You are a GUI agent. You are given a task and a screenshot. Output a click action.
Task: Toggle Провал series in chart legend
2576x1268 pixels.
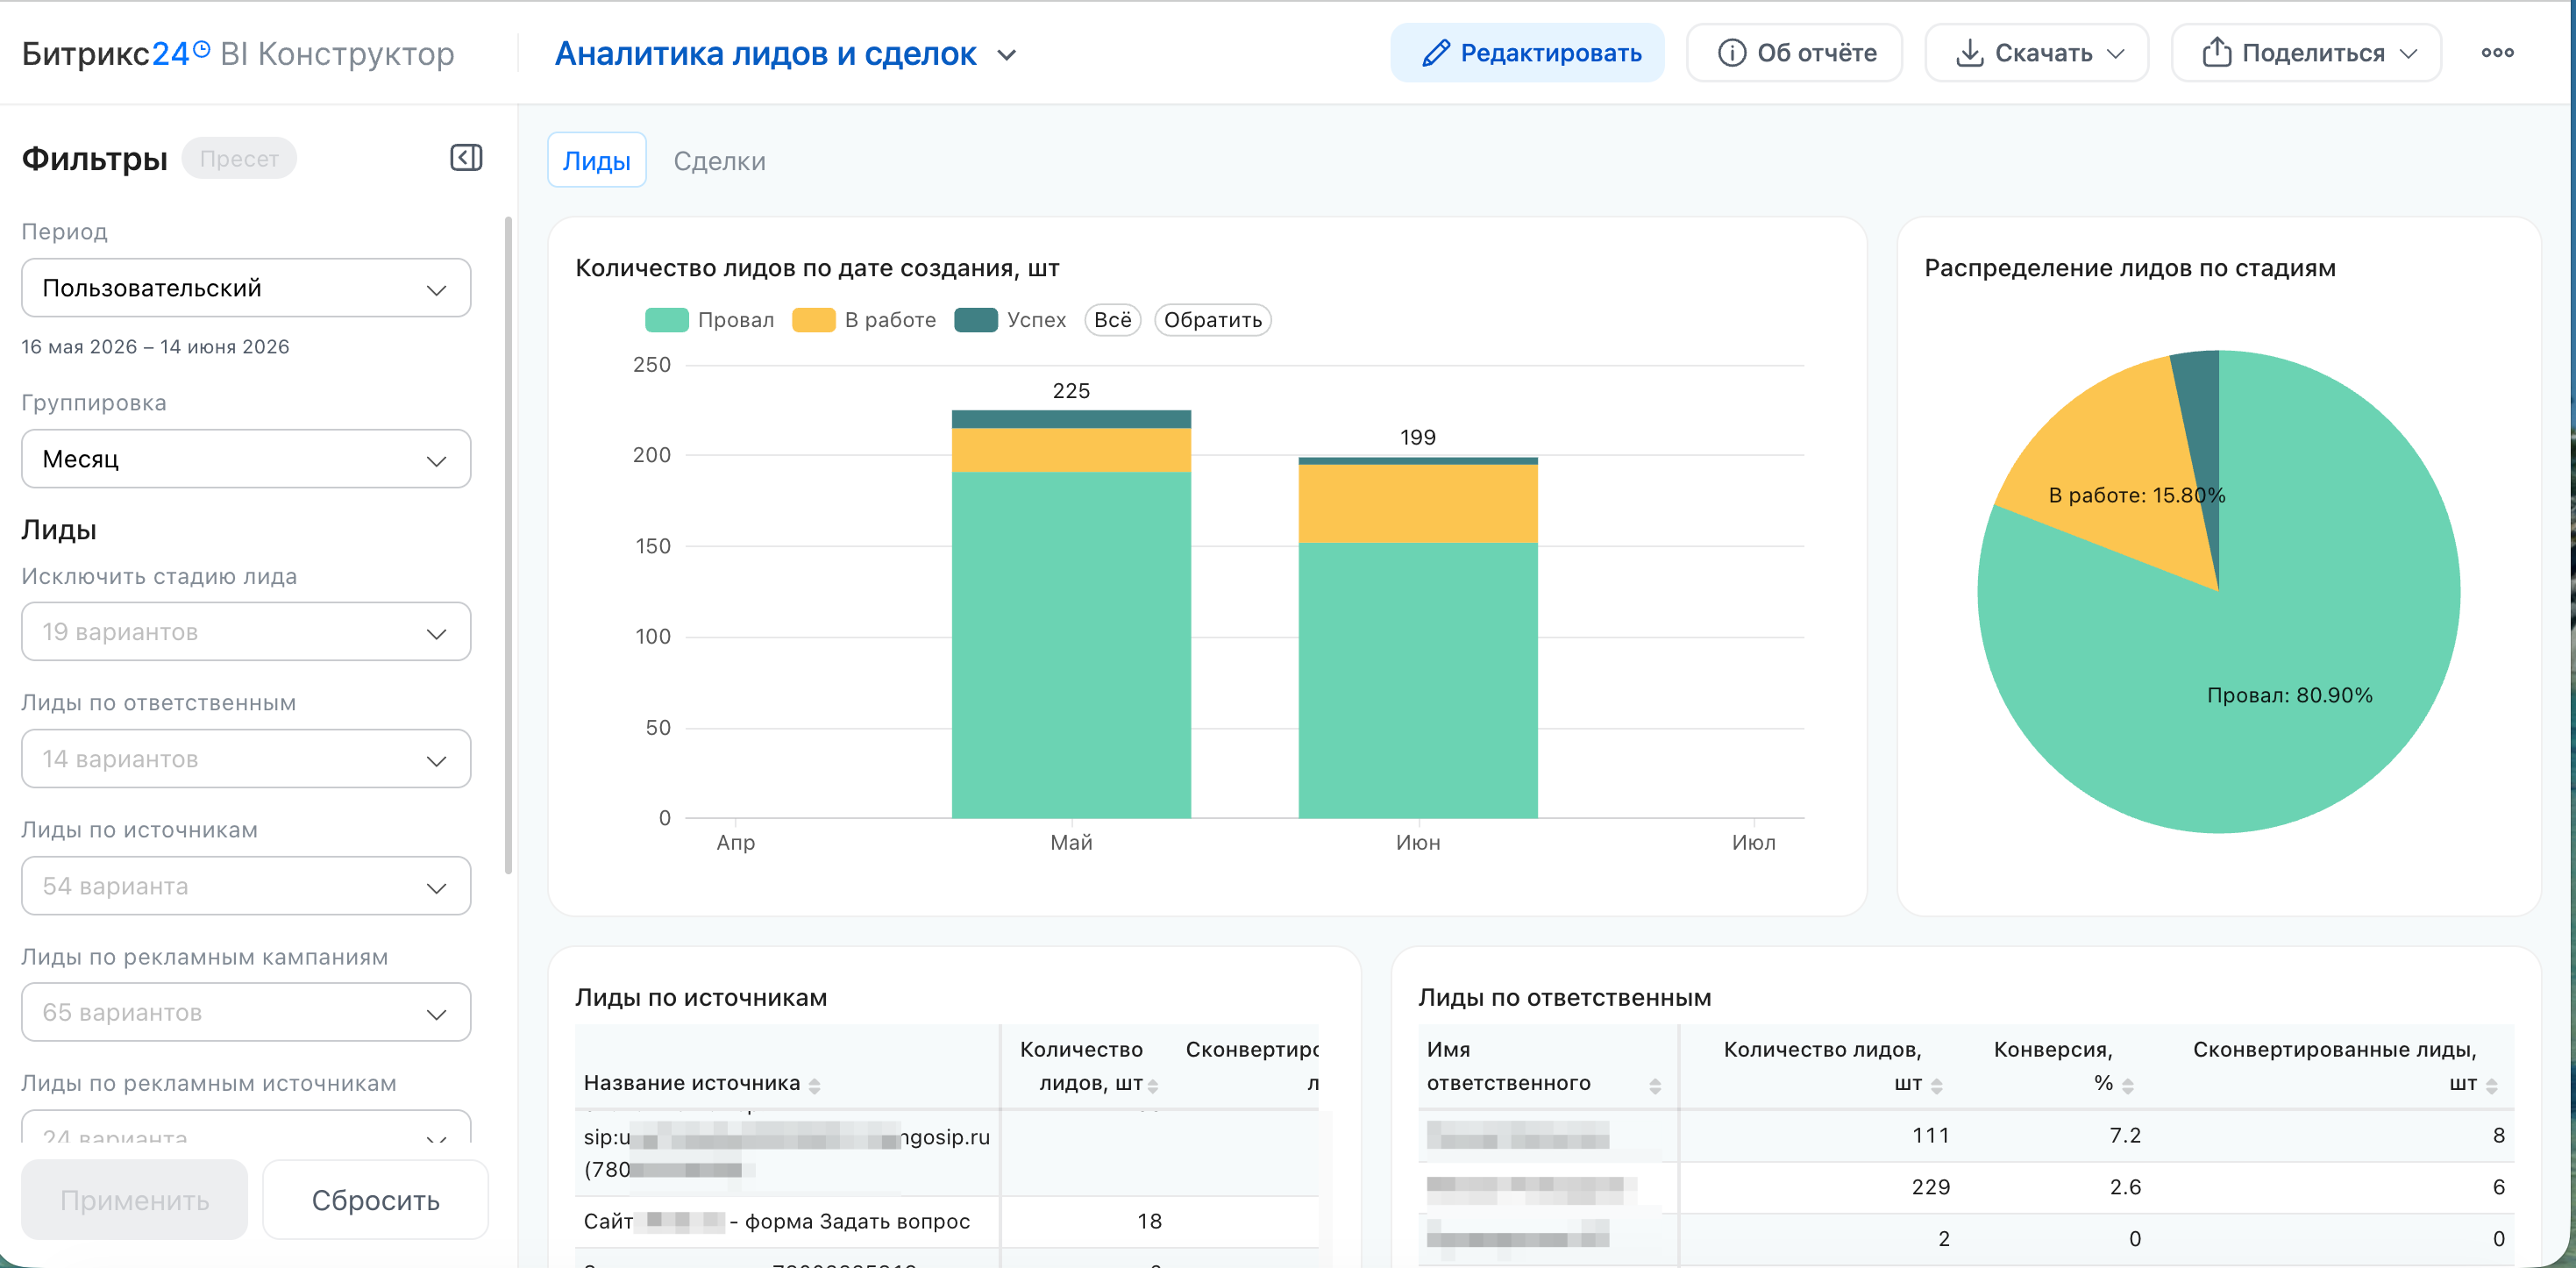tap(709, 320)
